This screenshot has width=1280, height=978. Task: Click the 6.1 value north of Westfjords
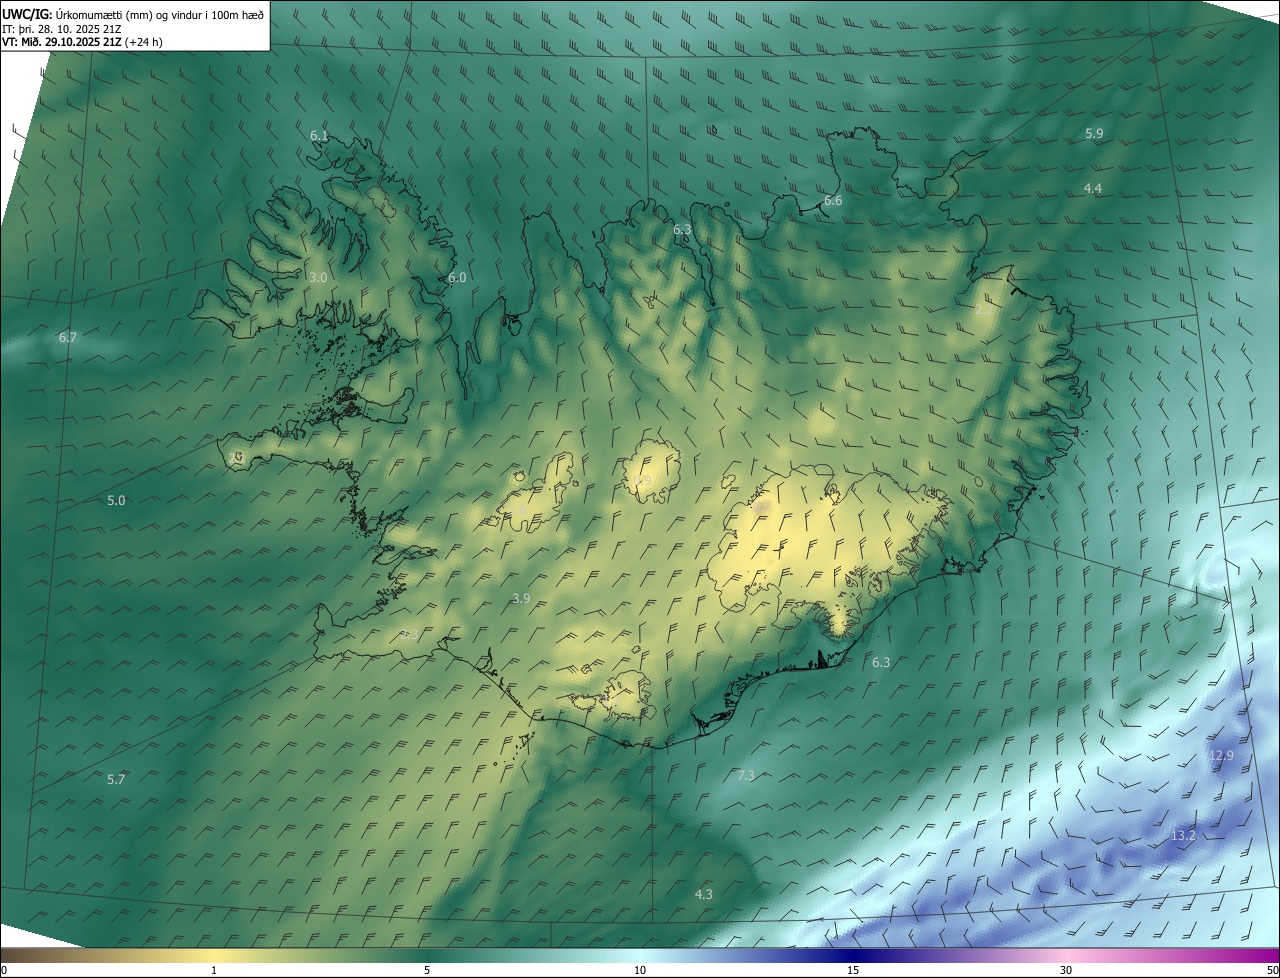click(x=319, y=136)
